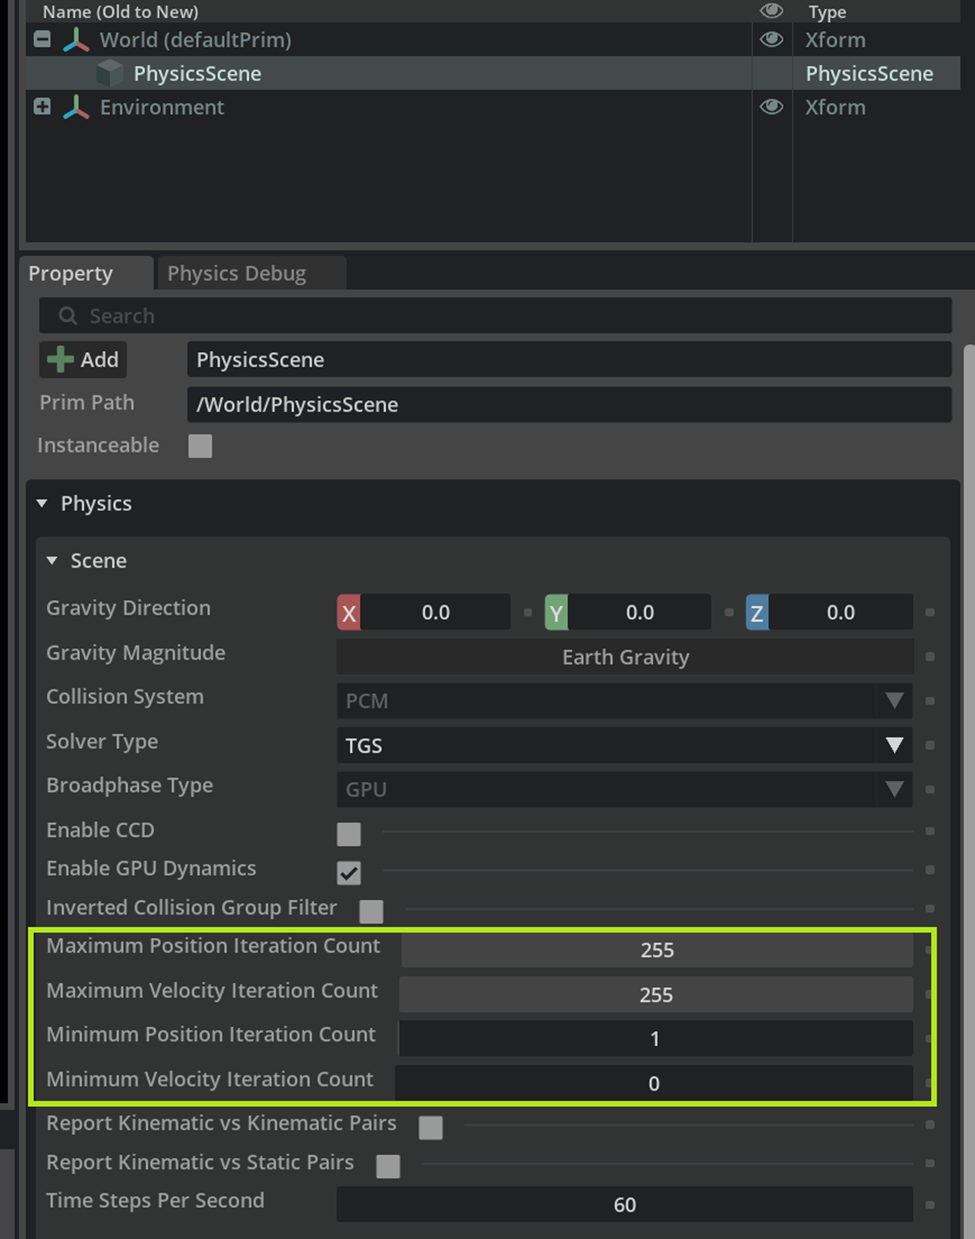Click the Add button
Viewport: 975px width, 1239px height.
[83, 359]
